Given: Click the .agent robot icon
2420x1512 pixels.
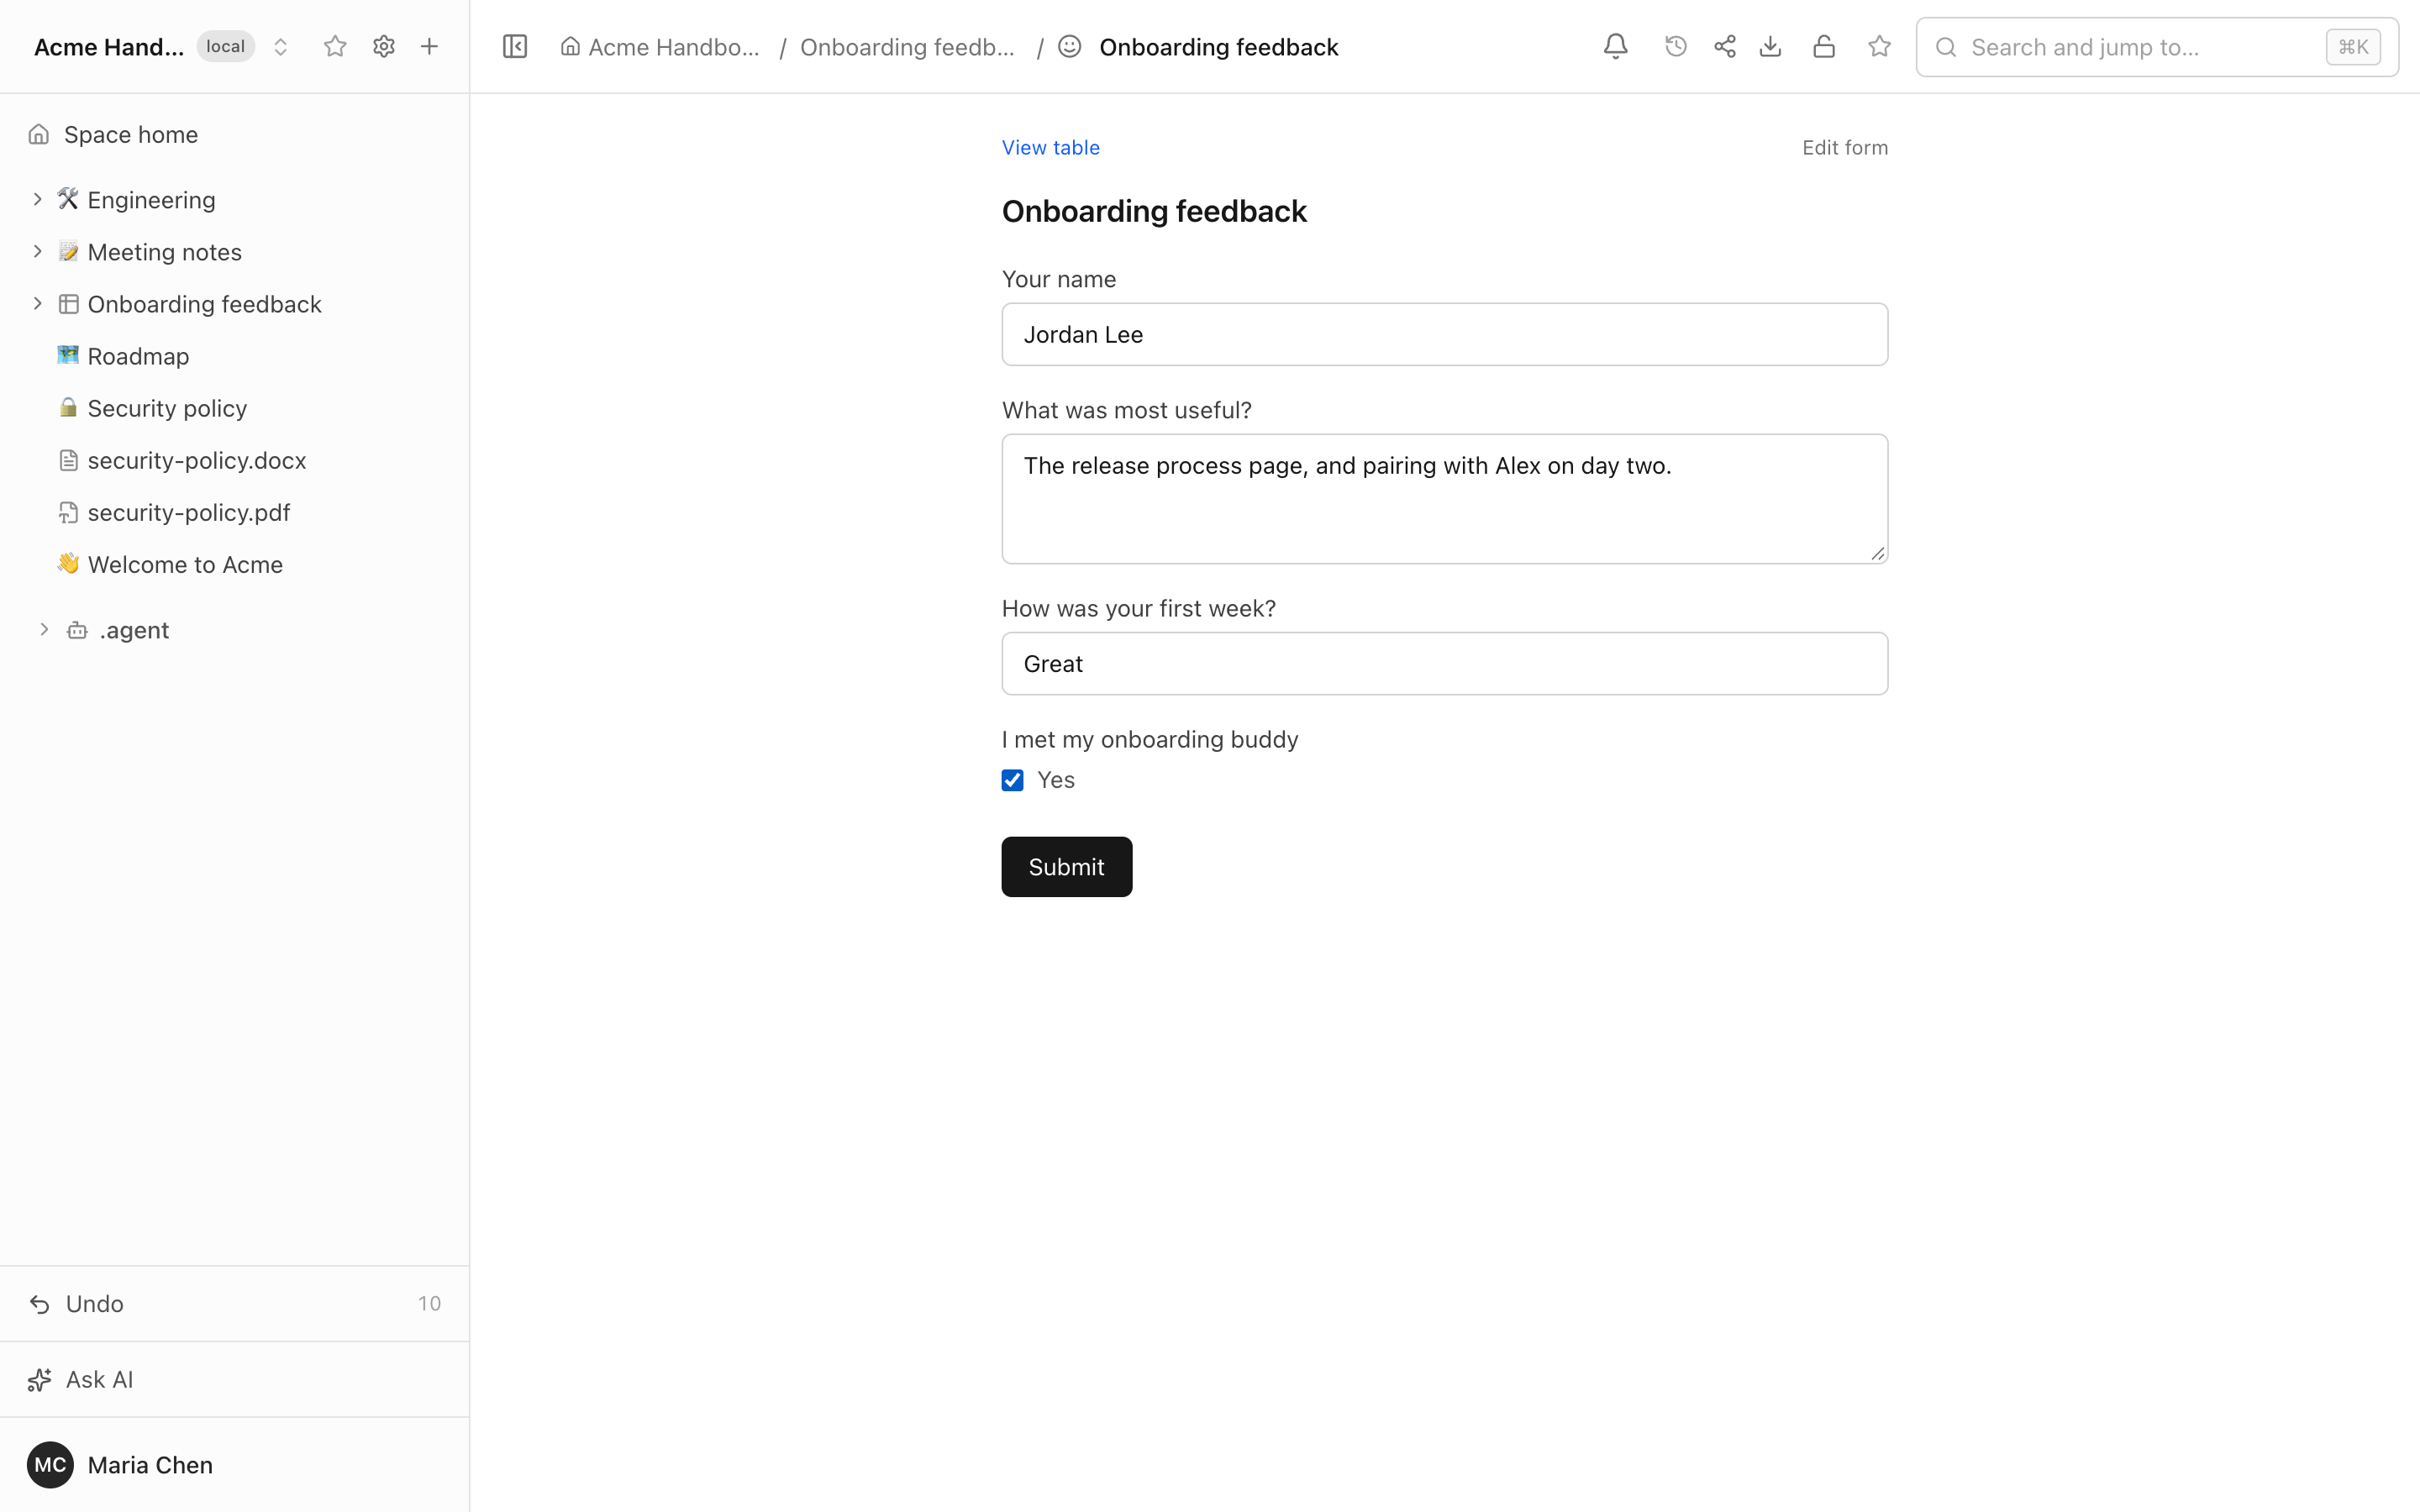Looking at the screenshot, I should point(77,630).
